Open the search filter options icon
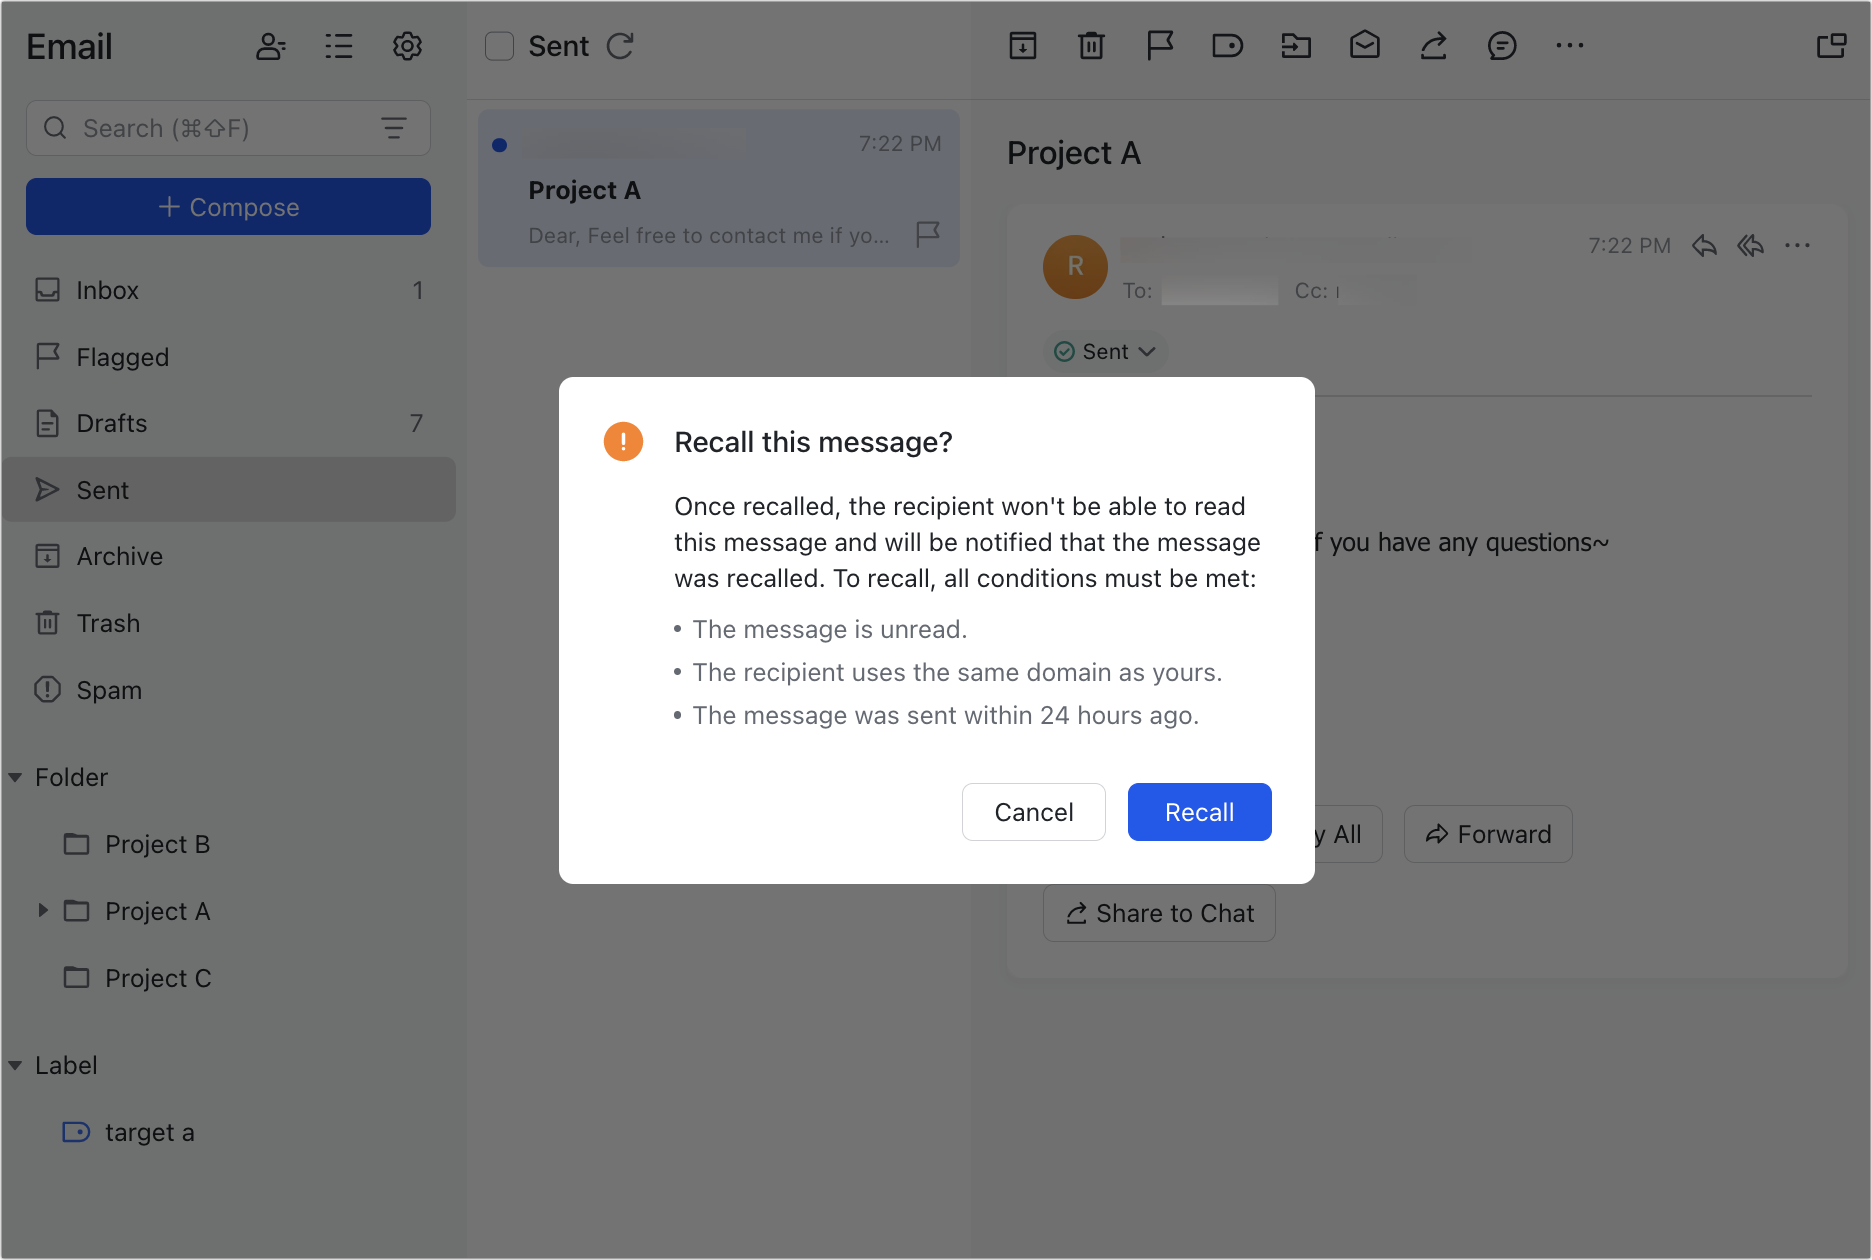The height and width of the screenshot is (1260, 1872). [x=394, y=128]
